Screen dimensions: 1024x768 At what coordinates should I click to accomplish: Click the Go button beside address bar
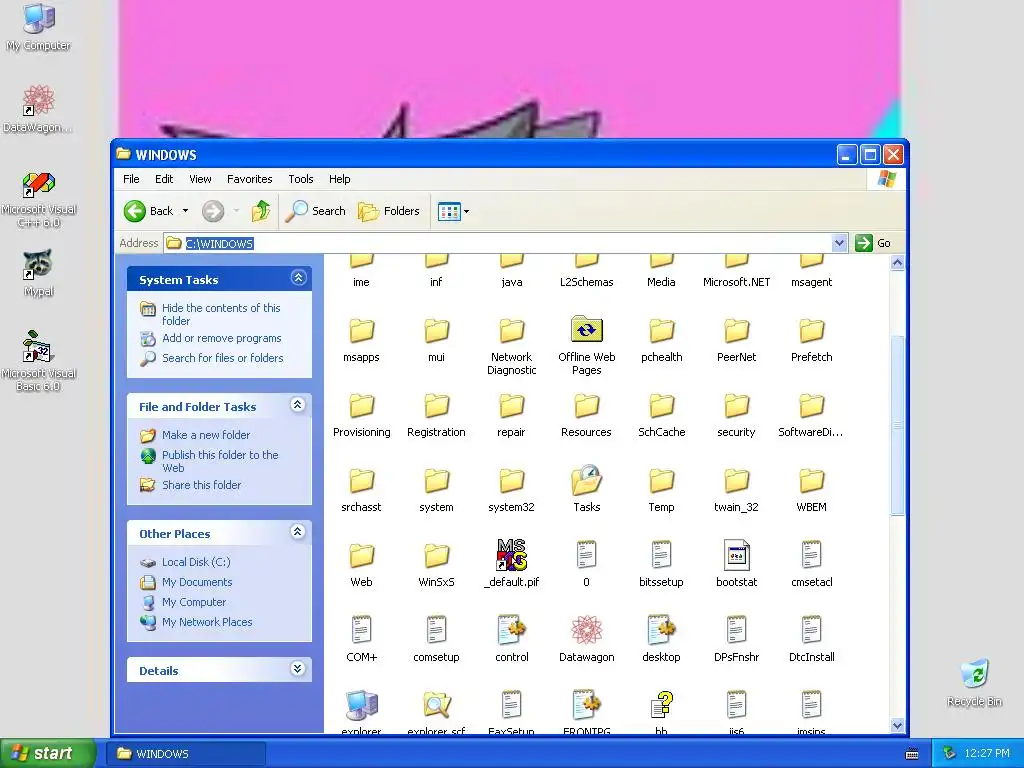pyautogui.click(x=872, y=243)
